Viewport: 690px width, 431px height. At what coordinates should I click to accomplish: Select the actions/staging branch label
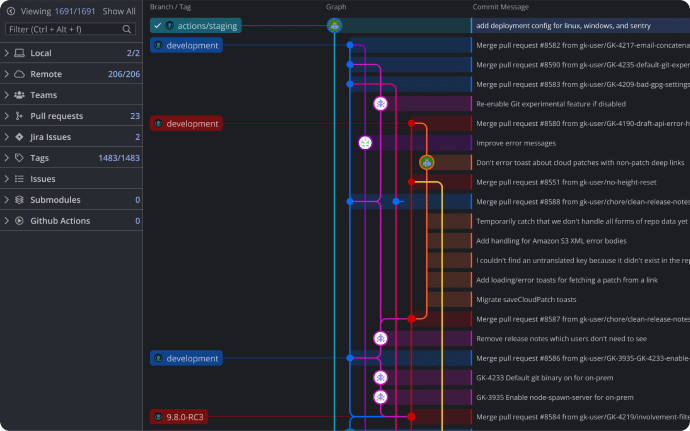196,26
